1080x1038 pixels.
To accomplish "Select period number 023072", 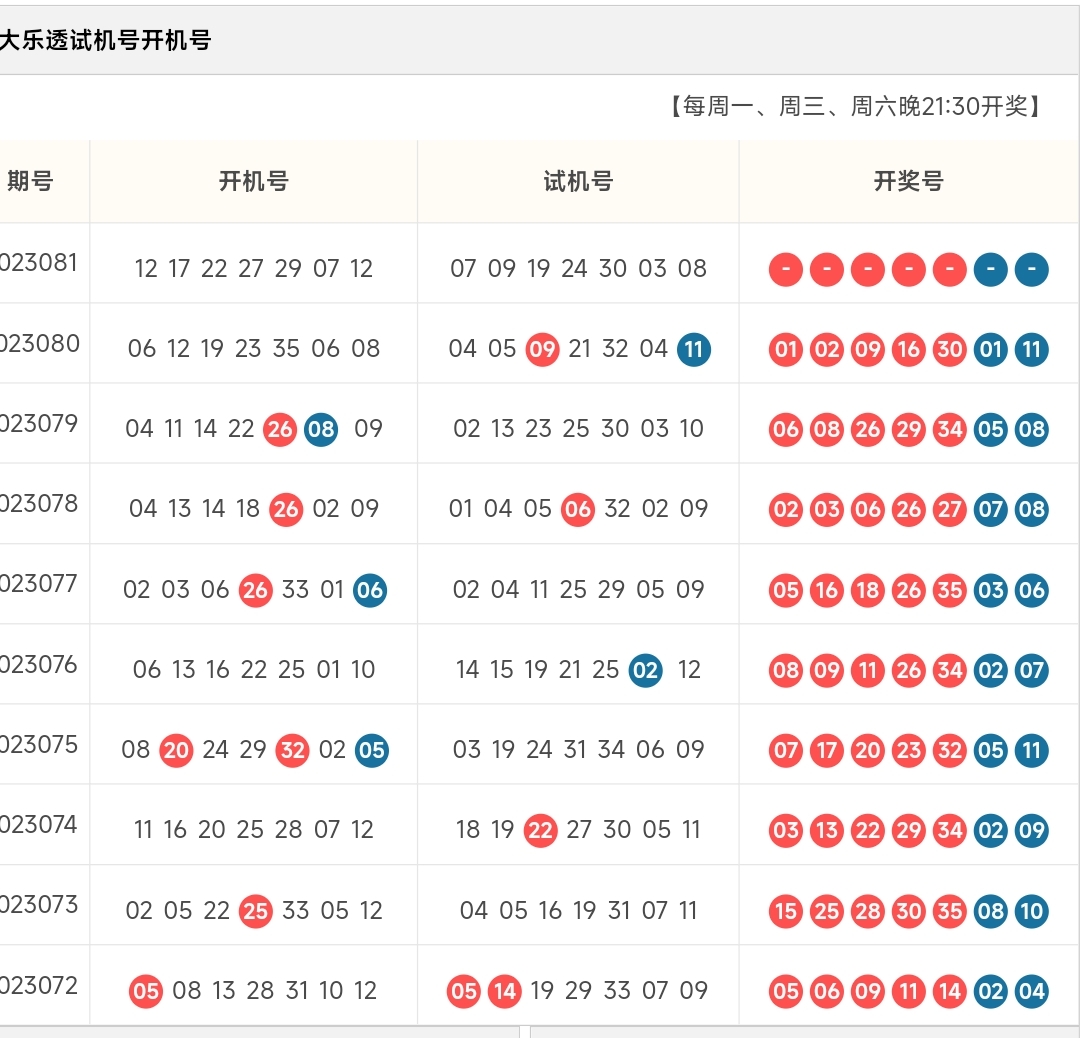I will pos(39,986).
